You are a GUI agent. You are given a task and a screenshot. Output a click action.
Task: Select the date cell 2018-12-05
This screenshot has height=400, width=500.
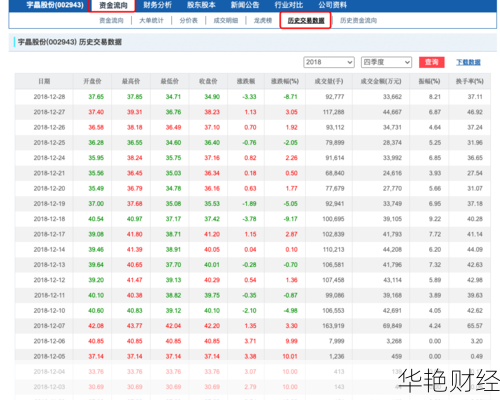[49, 356]
